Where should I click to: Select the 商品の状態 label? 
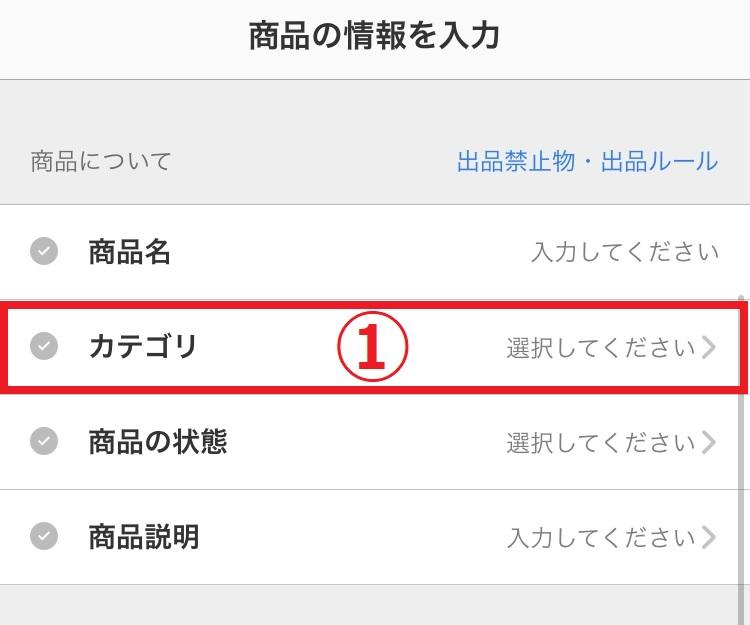[x=158, y=441]
